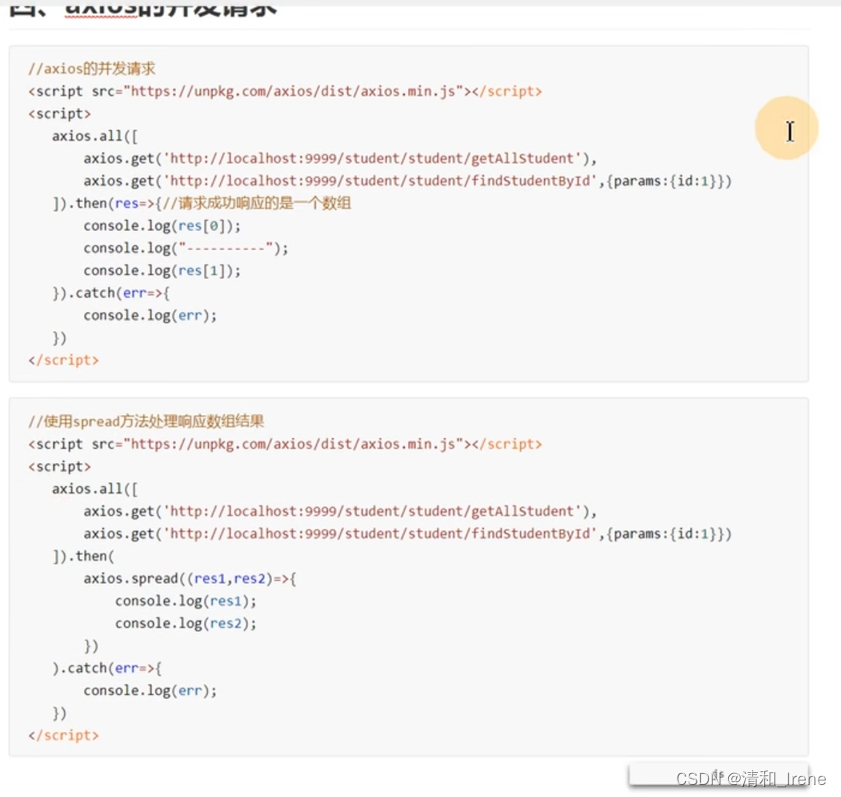
Task: Click the line console.log("----------");
Action: 186,248
